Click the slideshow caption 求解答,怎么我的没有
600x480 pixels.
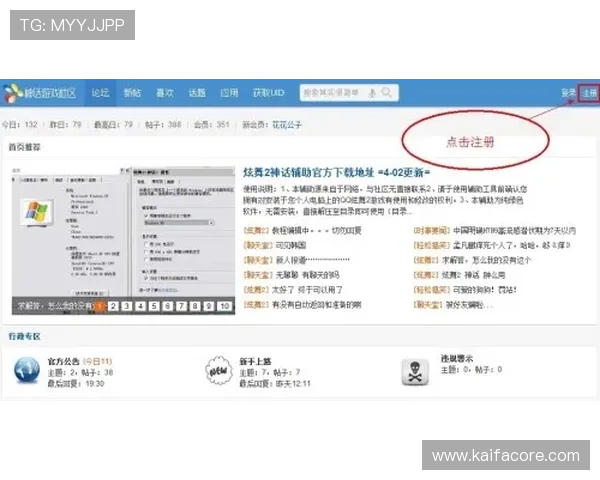pos(55,306)
